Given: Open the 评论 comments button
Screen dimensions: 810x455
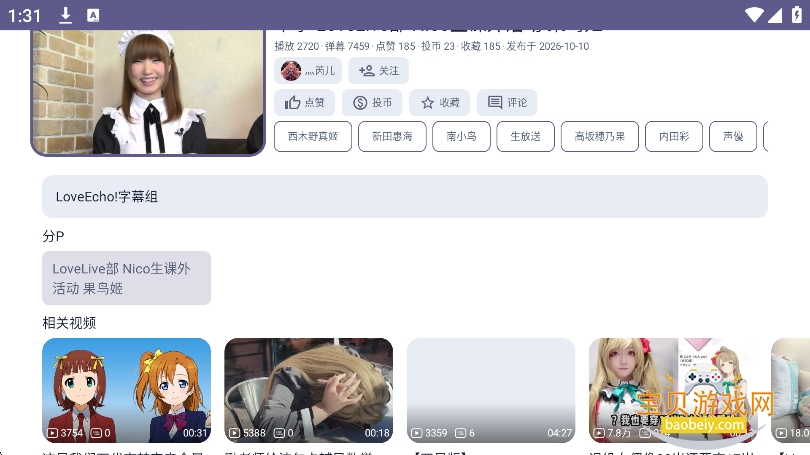Looking at the screenshot, I should pos(507,102).
